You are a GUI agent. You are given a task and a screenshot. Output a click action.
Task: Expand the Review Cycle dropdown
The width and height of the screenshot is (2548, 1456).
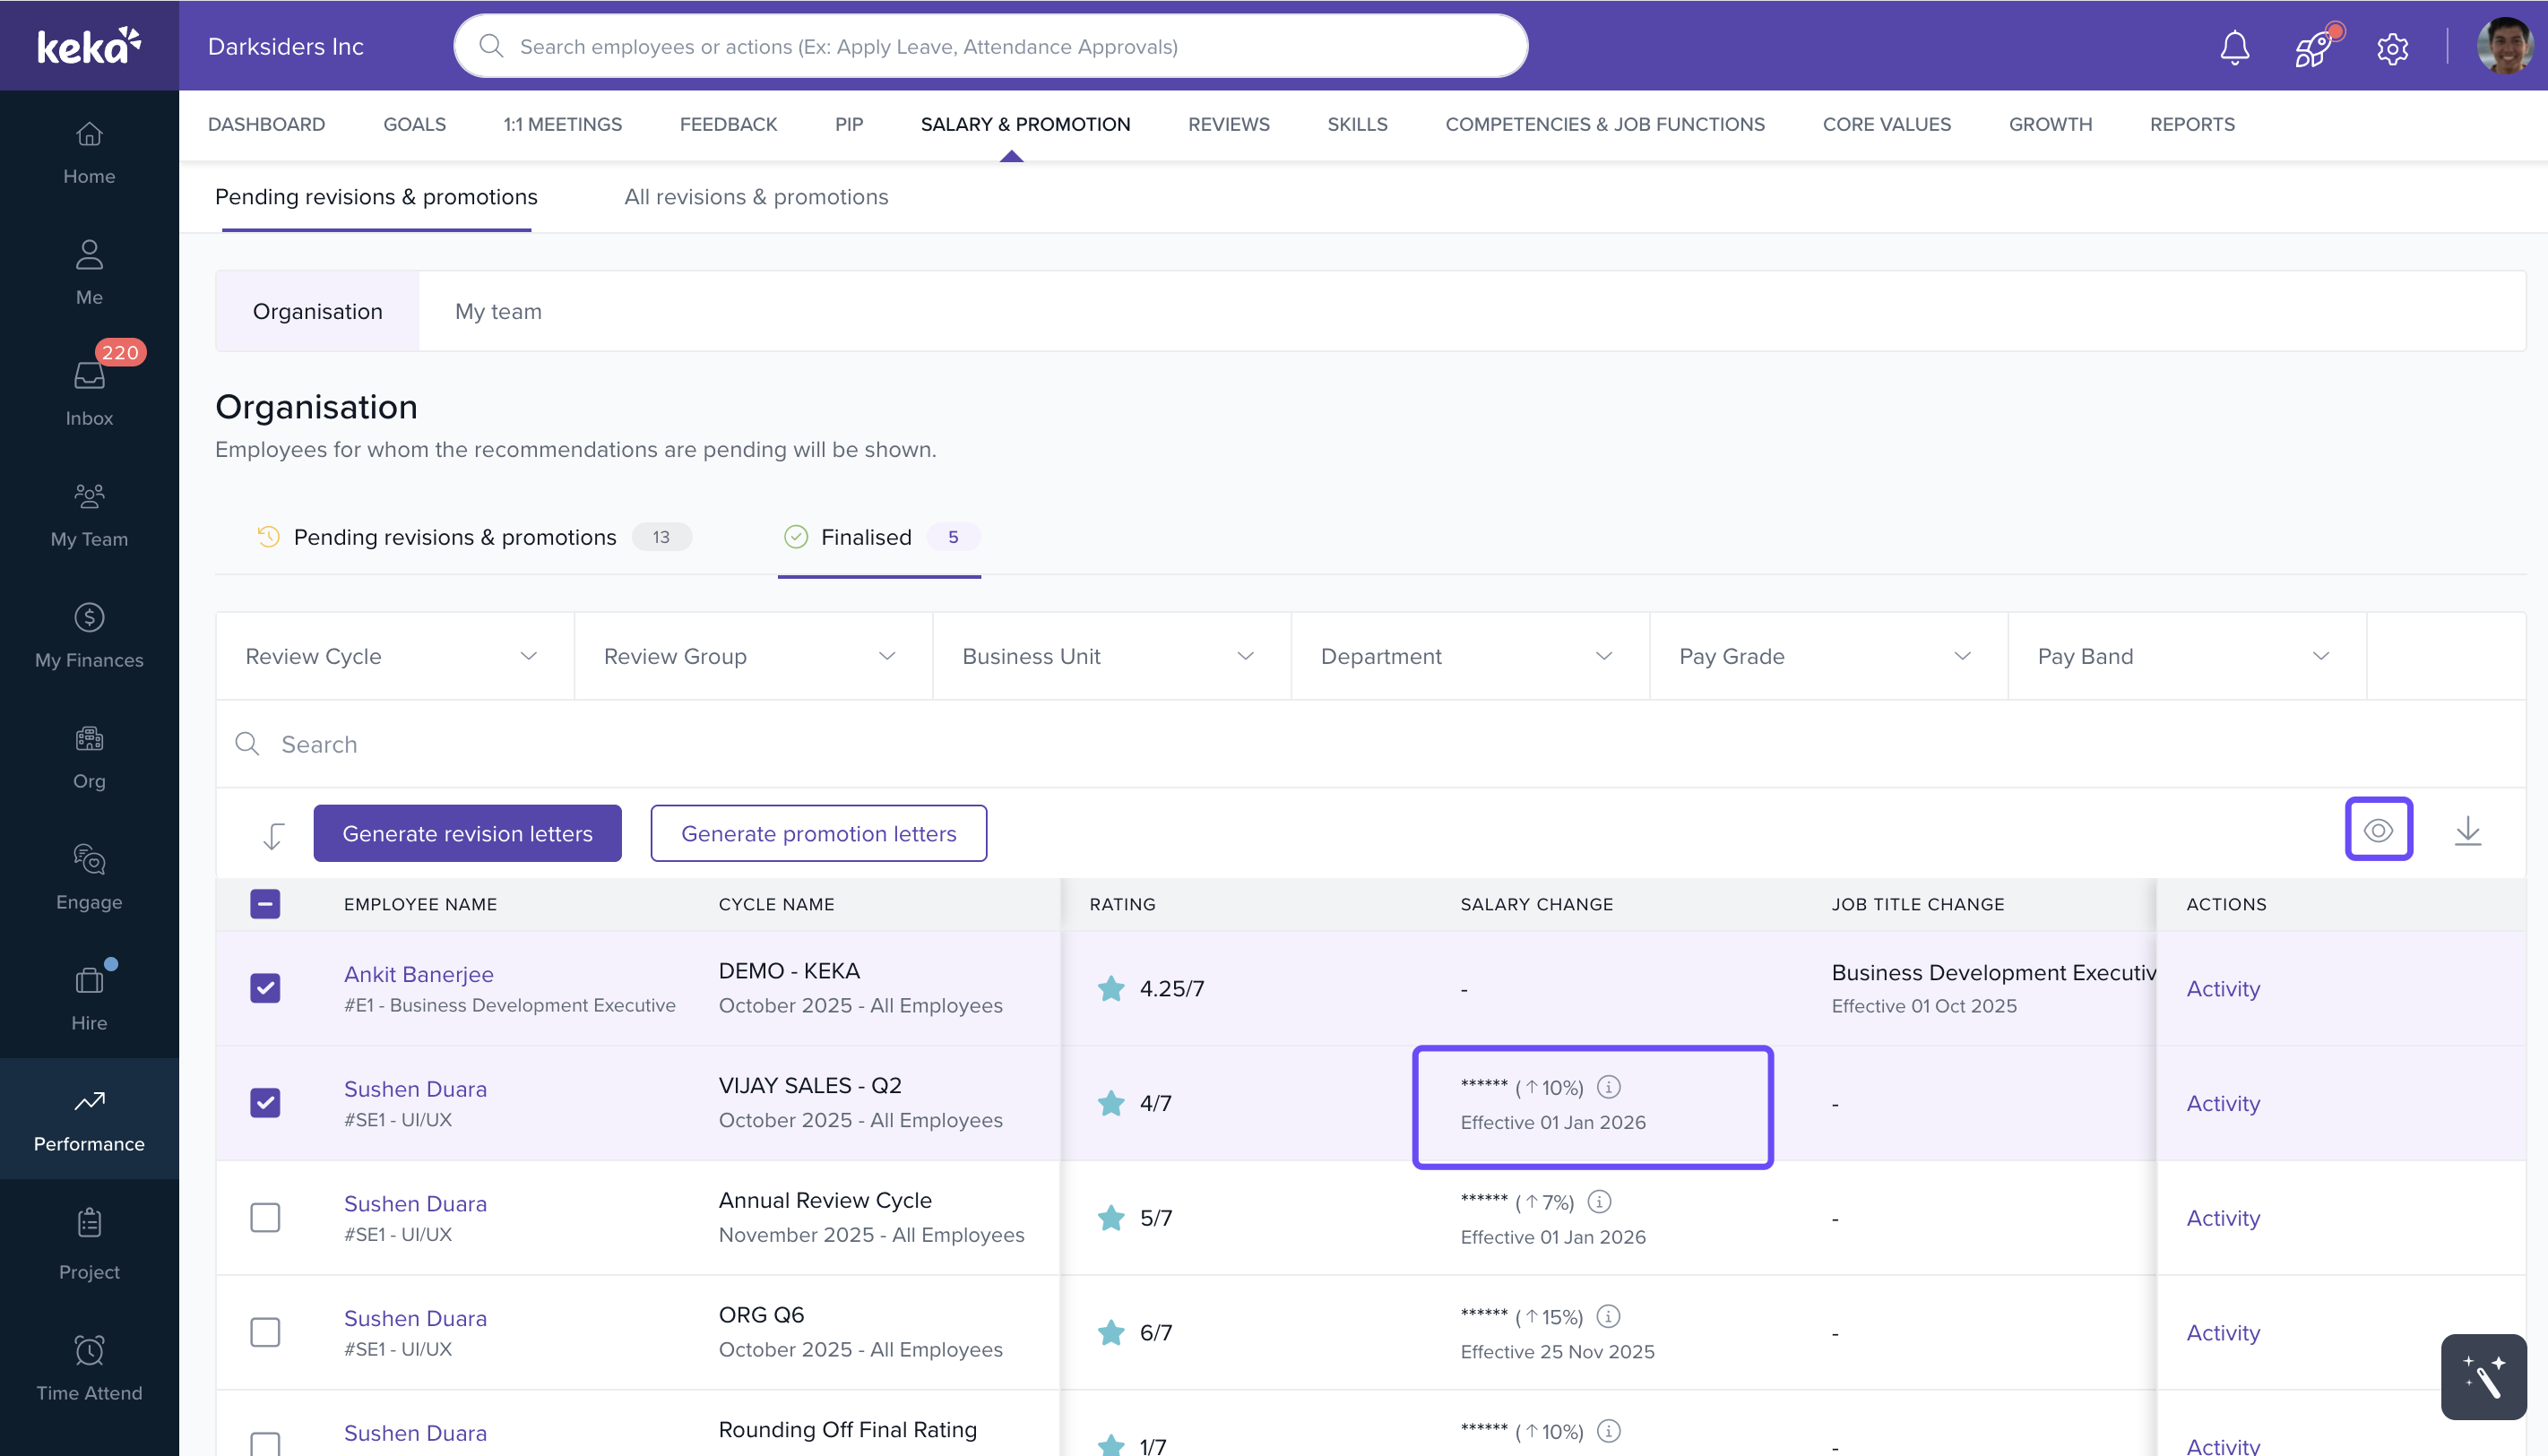(394, 656)
